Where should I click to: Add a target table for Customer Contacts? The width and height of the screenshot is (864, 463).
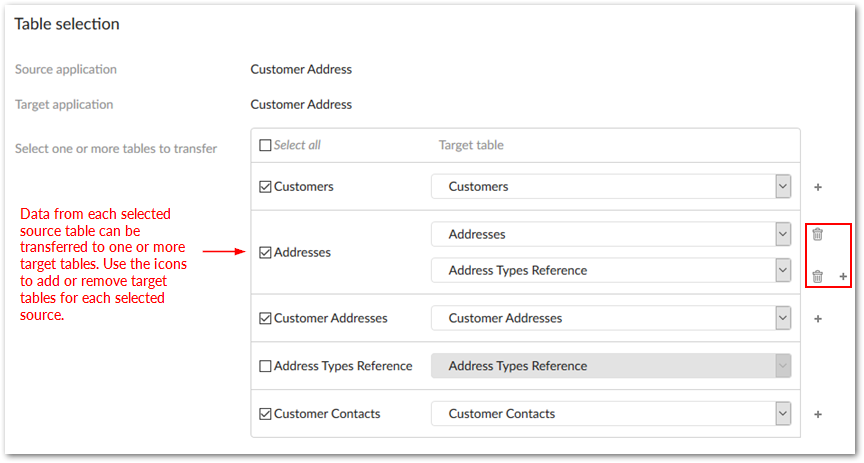pyautogui.click(x=817, y=414)
